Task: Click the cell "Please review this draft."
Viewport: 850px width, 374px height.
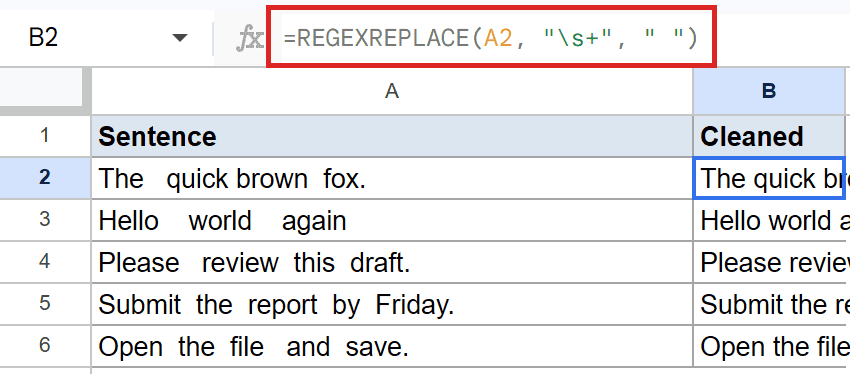Action: pyautogui.click(x=392, y=262)
